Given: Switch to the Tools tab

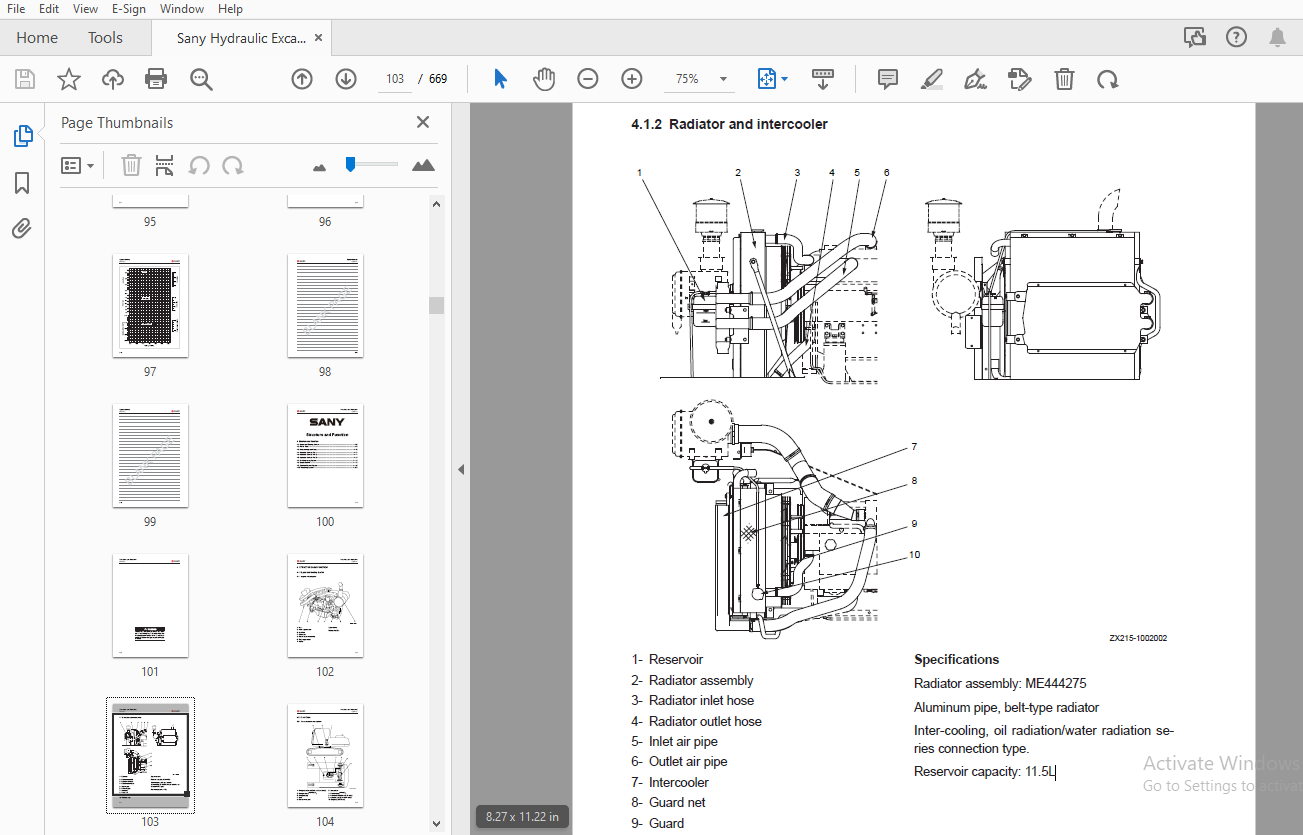Looking at the screenshot, I should 105,38.
